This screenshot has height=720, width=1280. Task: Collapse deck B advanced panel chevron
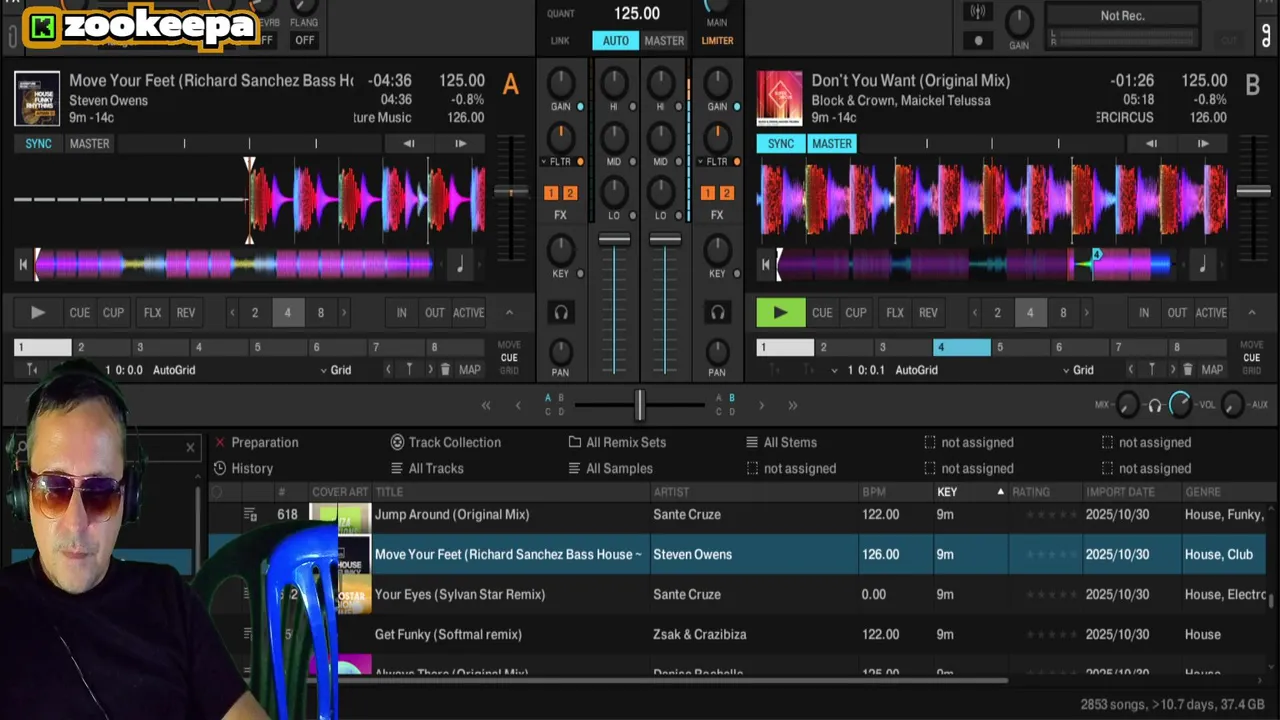click(1251, 312)
